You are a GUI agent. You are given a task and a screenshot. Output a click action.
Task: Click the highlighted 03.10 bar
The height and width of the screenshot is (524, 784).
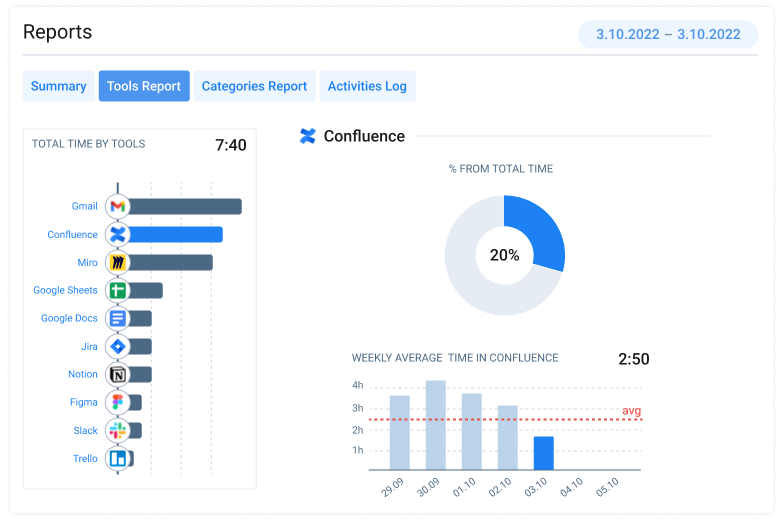click(x=544, y=453)
